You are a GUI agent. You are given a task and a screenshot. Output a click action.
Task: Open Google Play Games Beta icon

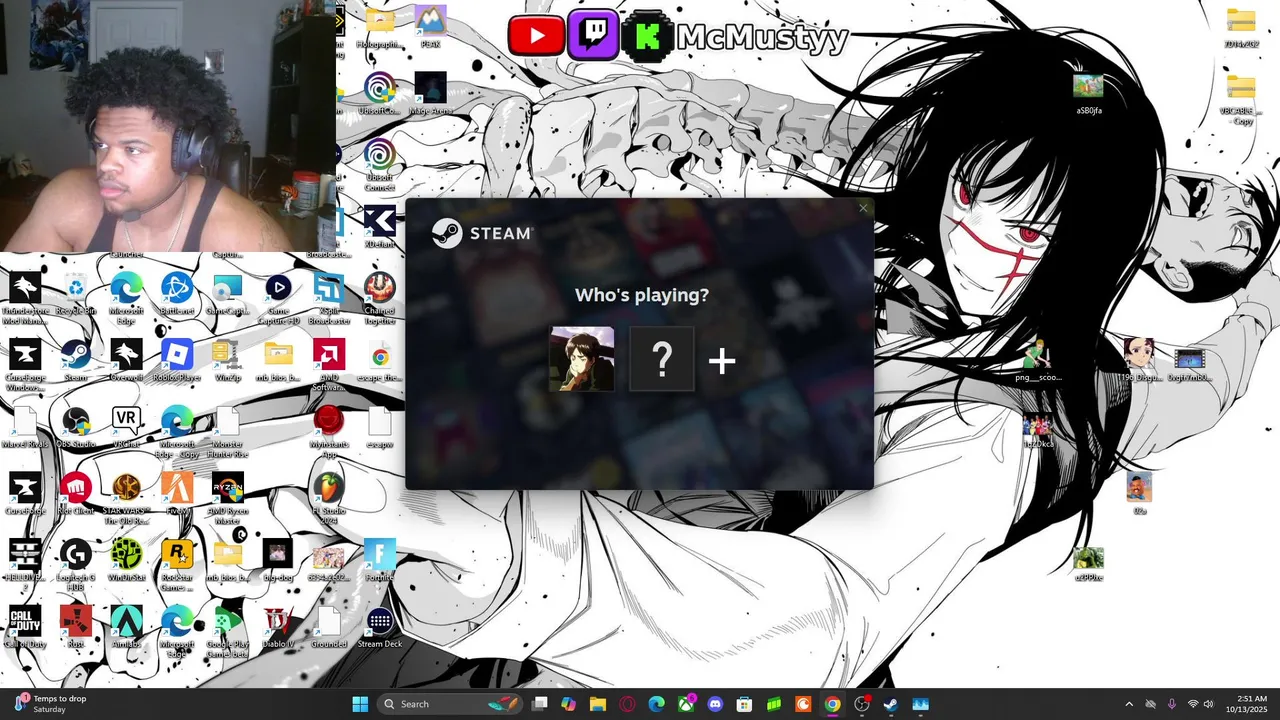click(x=228, y=632)
